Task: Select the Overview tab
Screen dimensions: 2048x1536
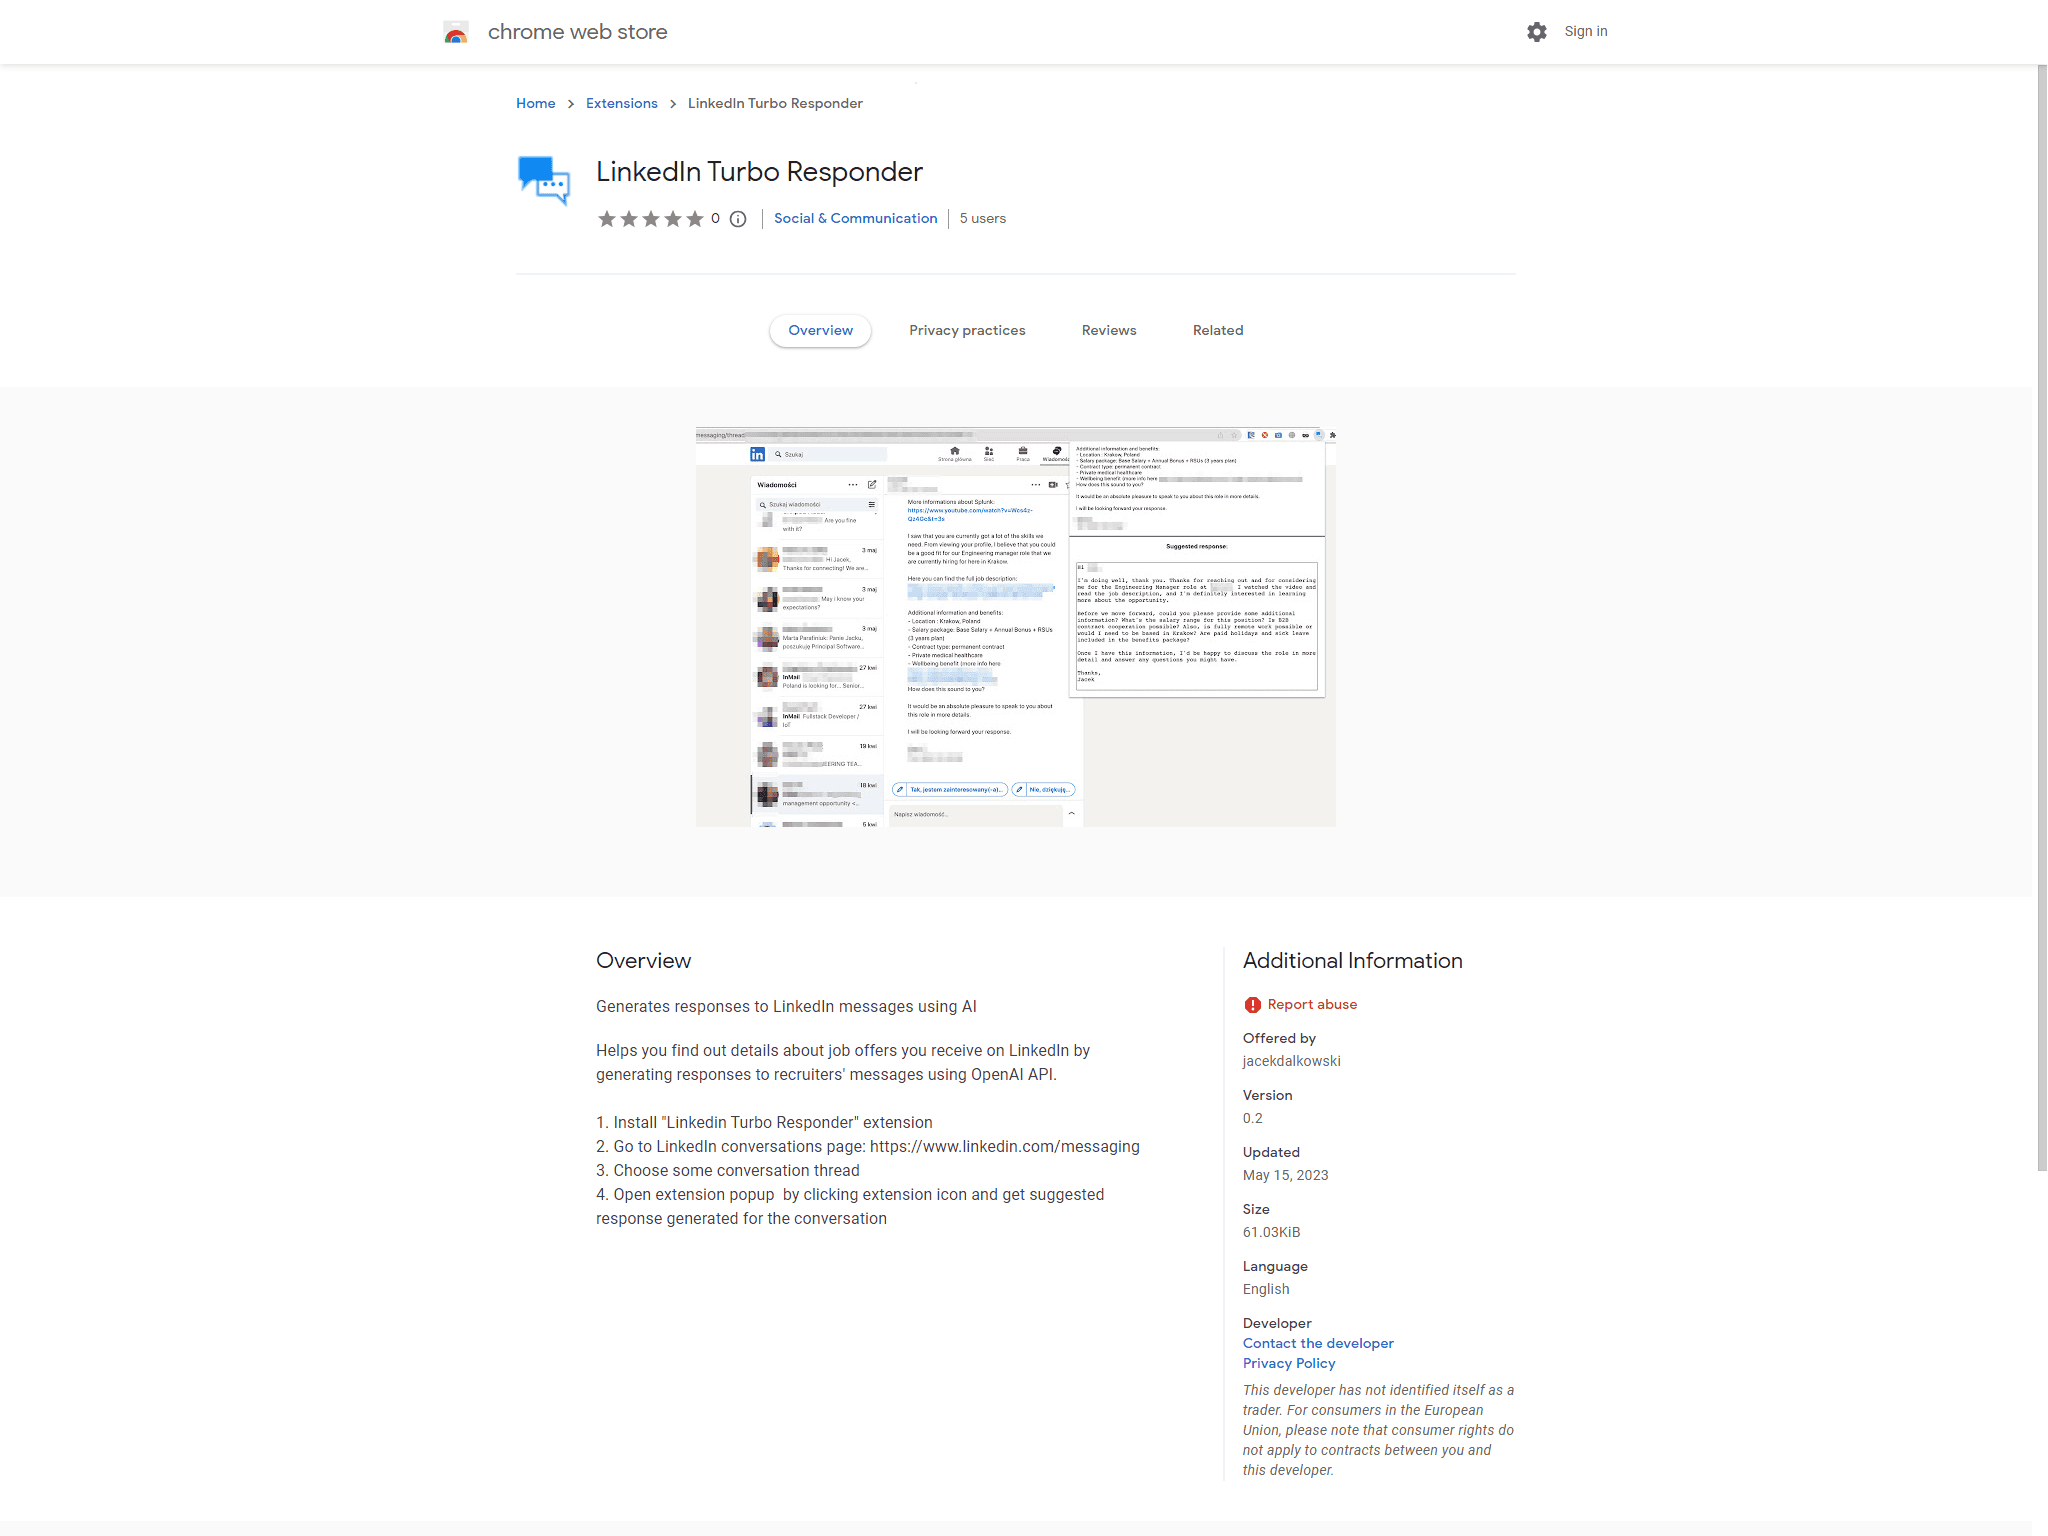Action: coord(821,330)
